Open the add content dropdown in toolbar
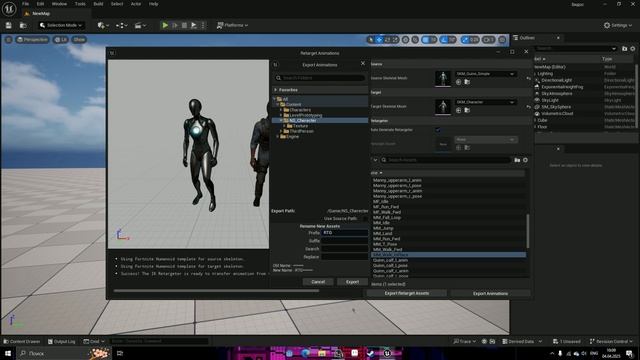Screen dimensions: 640x360 coord(103,25)
